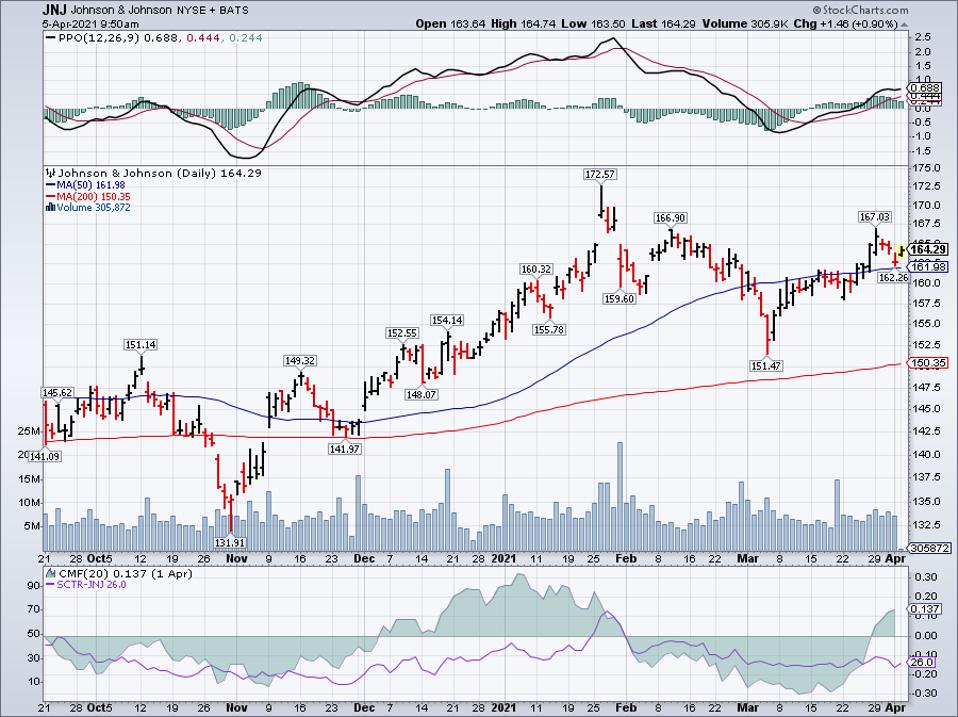Click the JNJ ticker symbol in header
This screenshot has height=717, width=958.
coord(54,10)
